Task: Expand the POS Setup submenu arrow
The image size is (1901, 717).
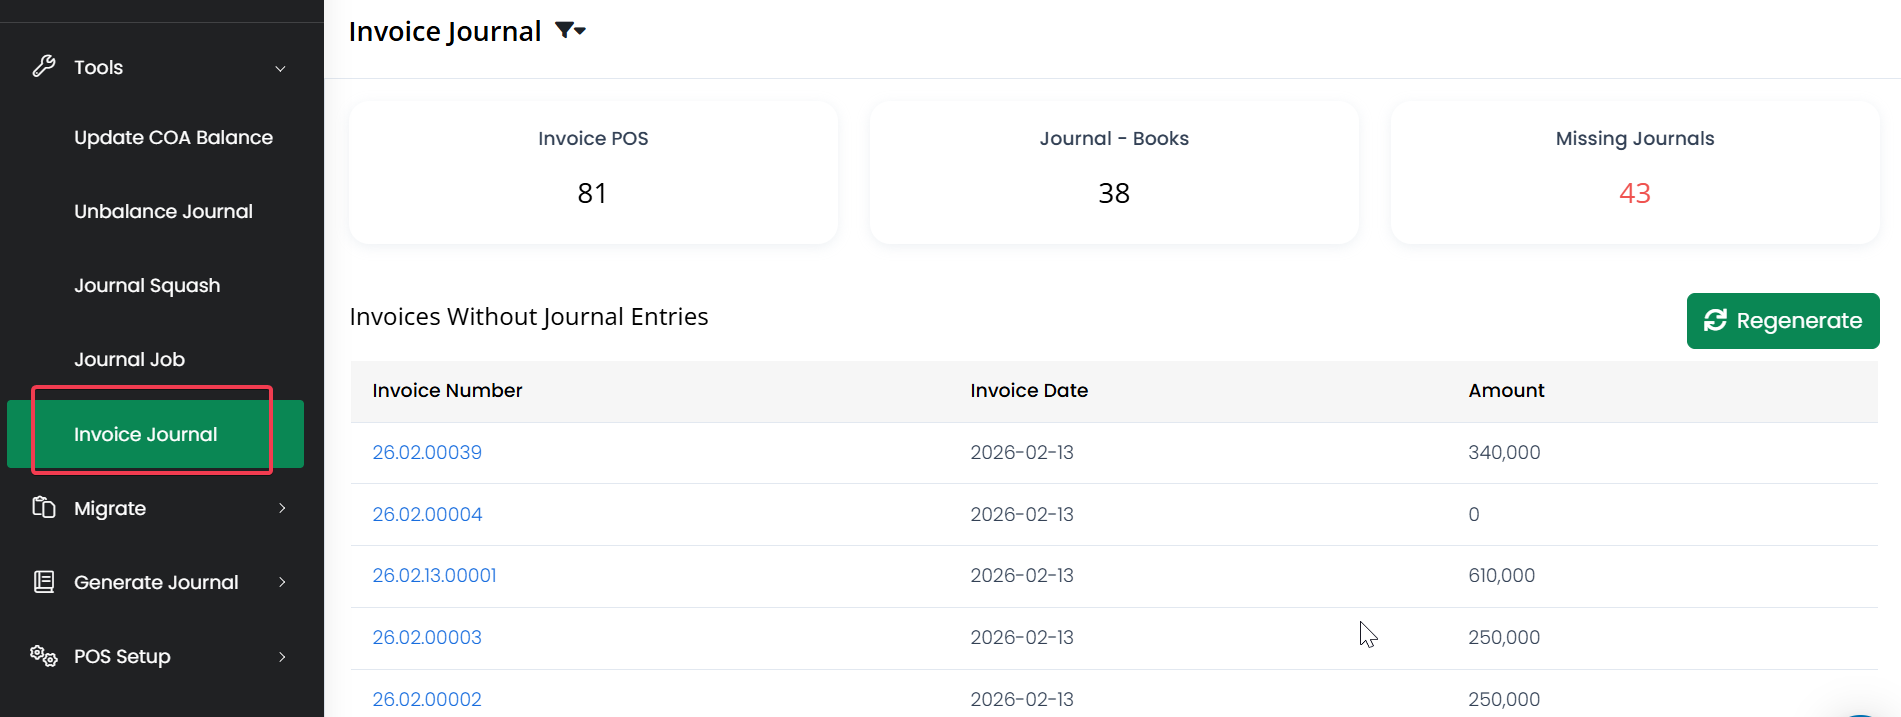Action: (x=282, y=656)
